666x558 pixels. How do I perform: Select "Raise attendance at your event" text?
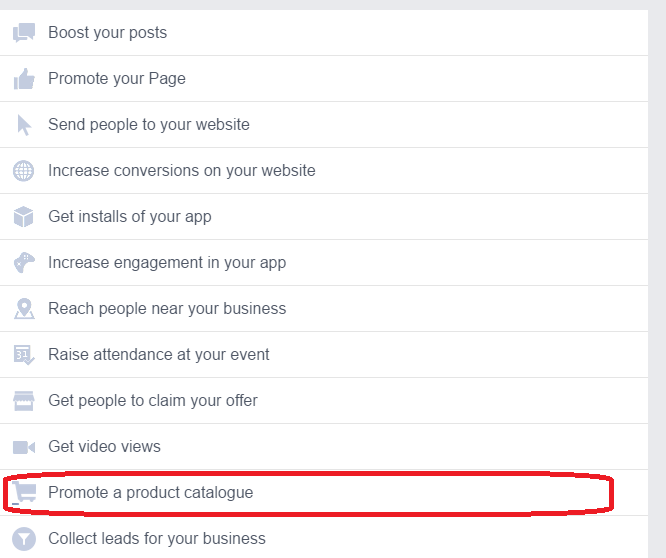click(158, 355)
